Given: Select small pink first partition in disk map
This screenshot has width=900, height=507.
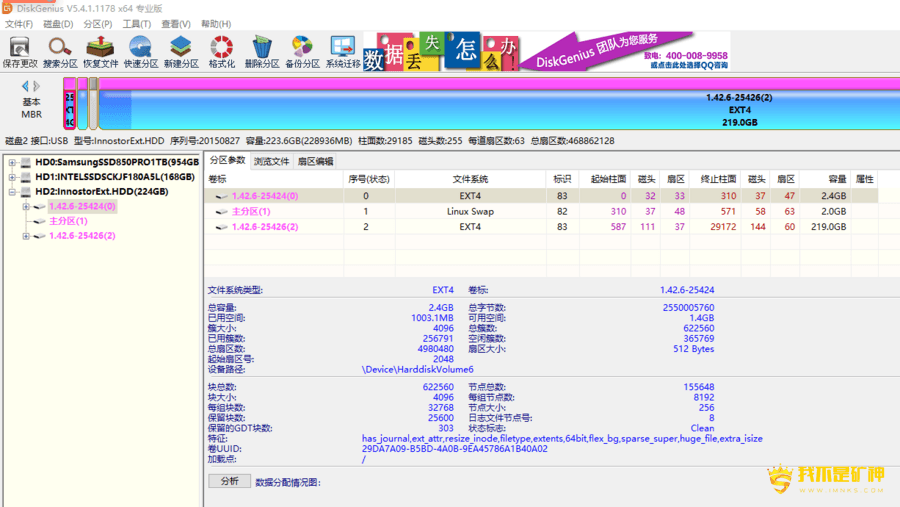Looking at the screenshot, I should coord(69,104).
